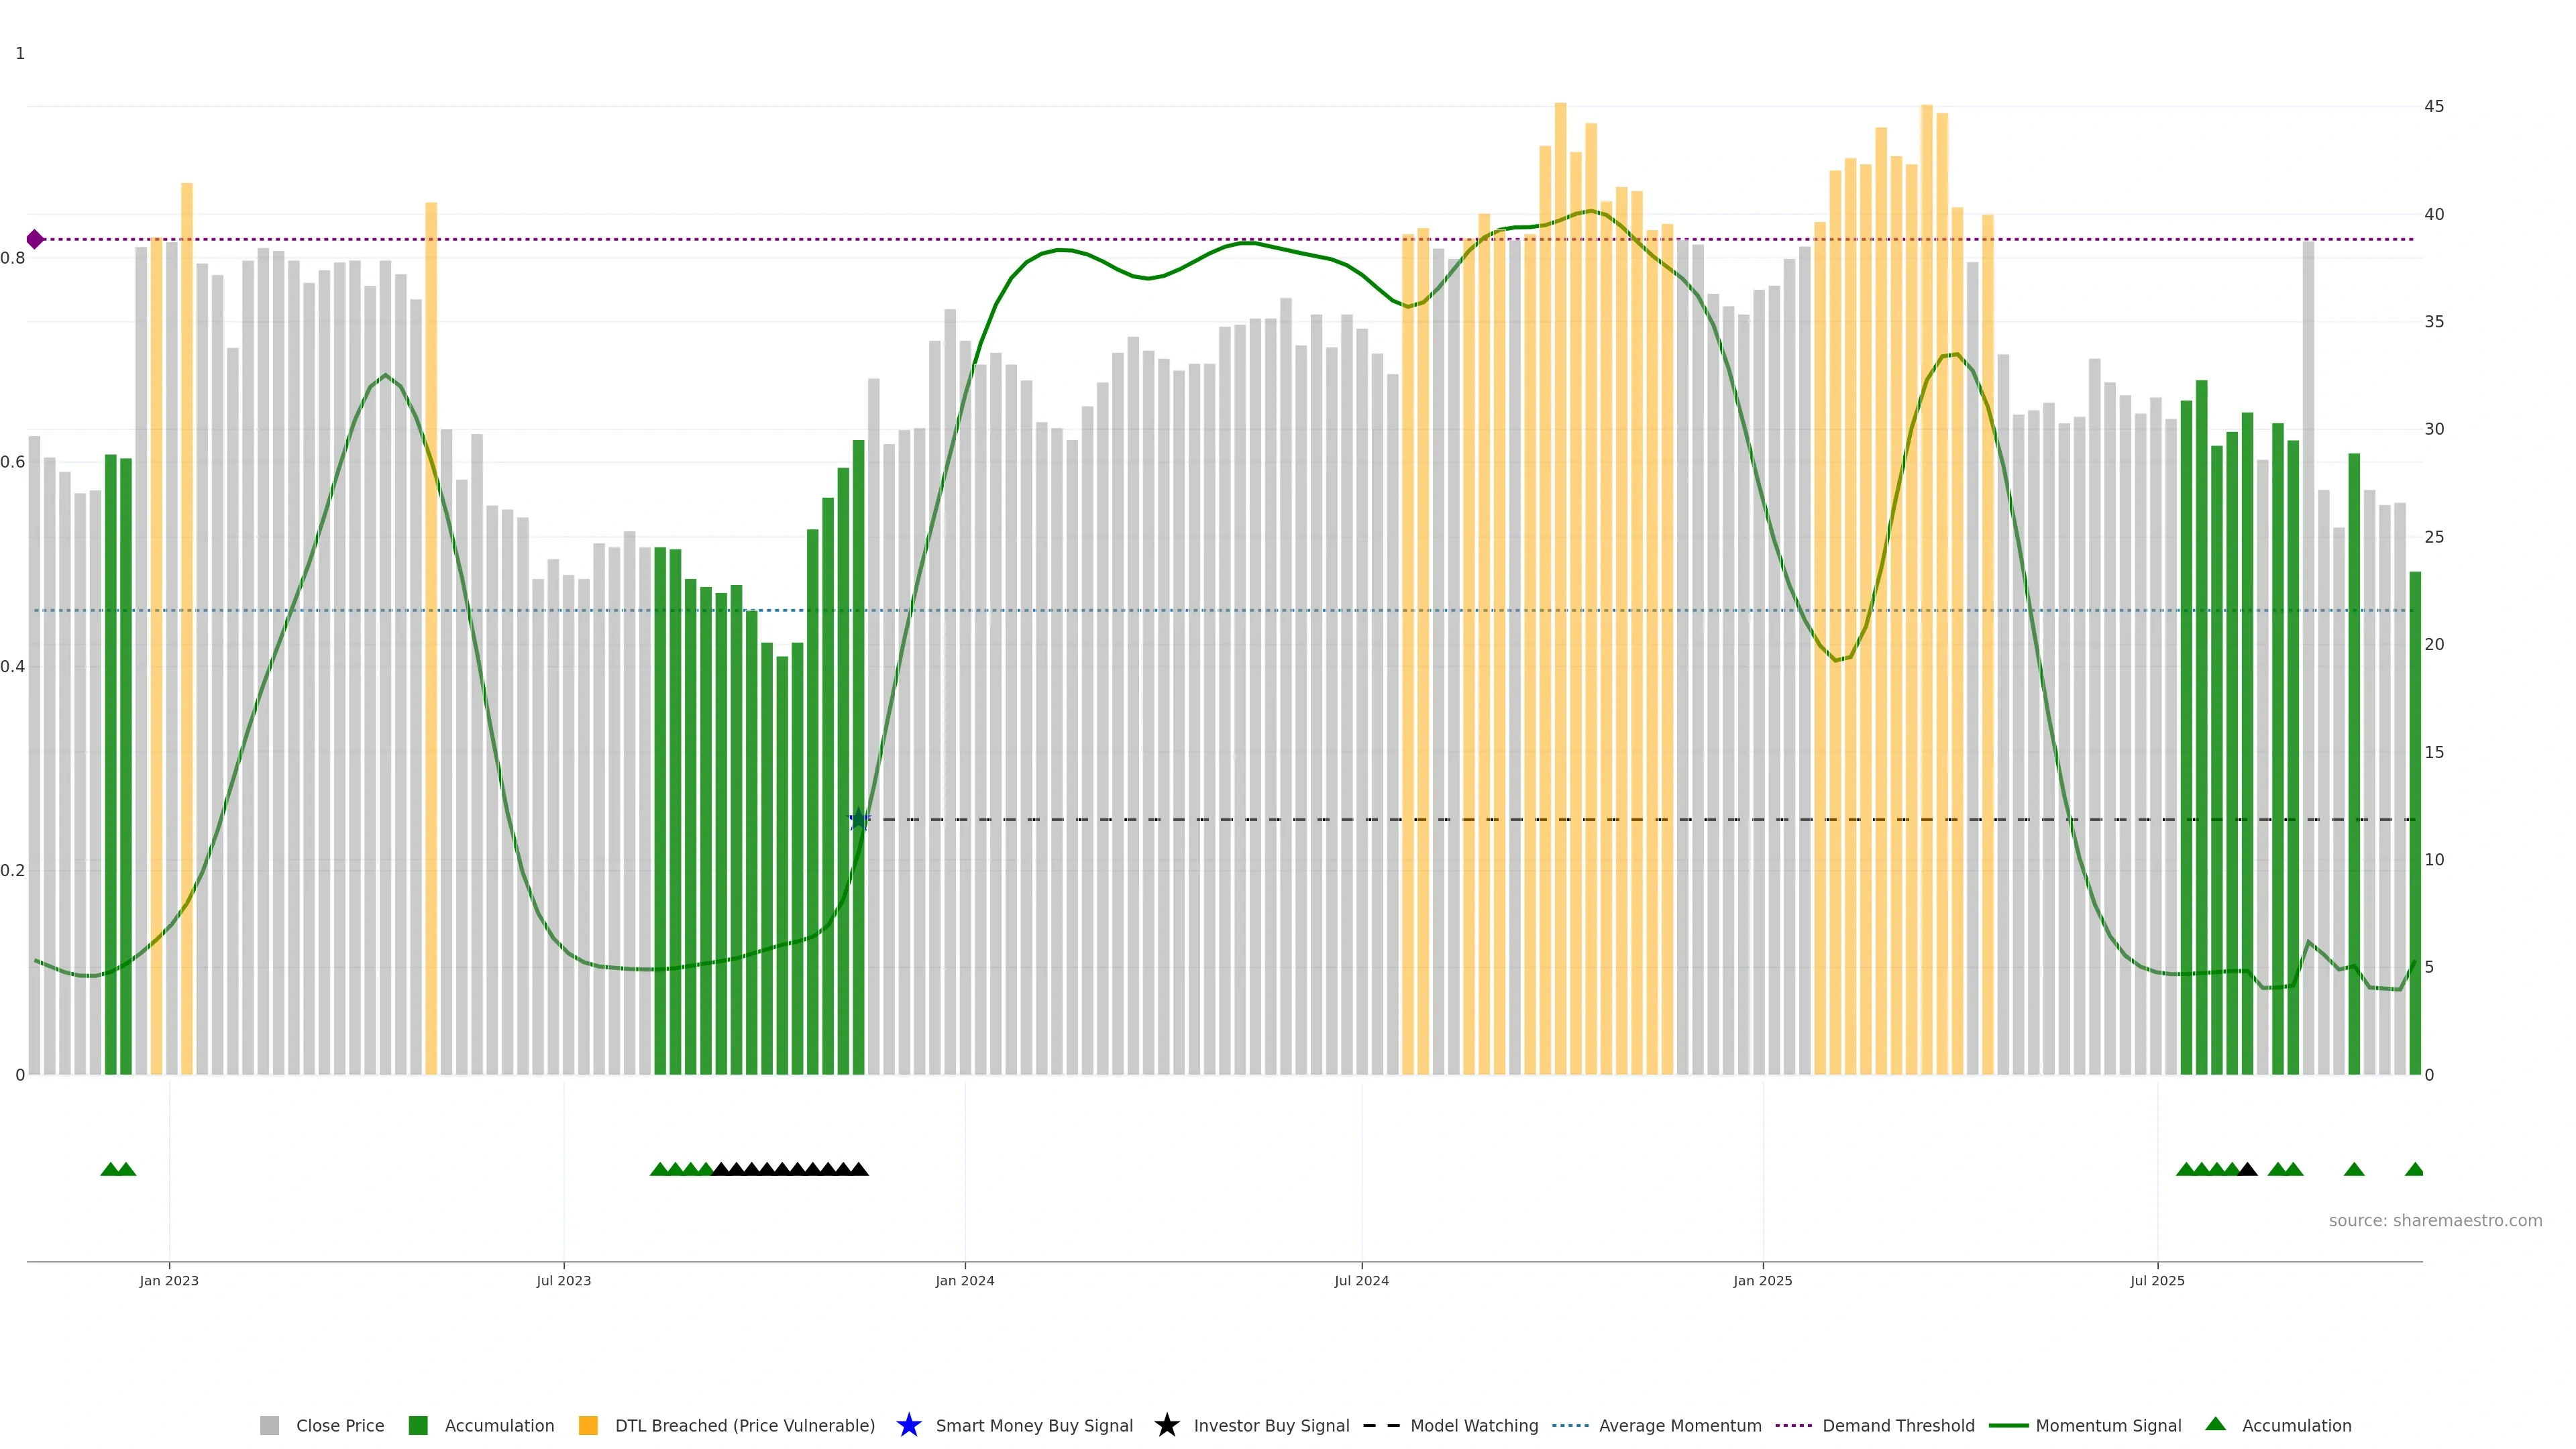Image resolution: width=2576 pixels, height=1449 pixels.
Task: Click the source: sharemaestro.com text
Action: pos(2435,1220)
